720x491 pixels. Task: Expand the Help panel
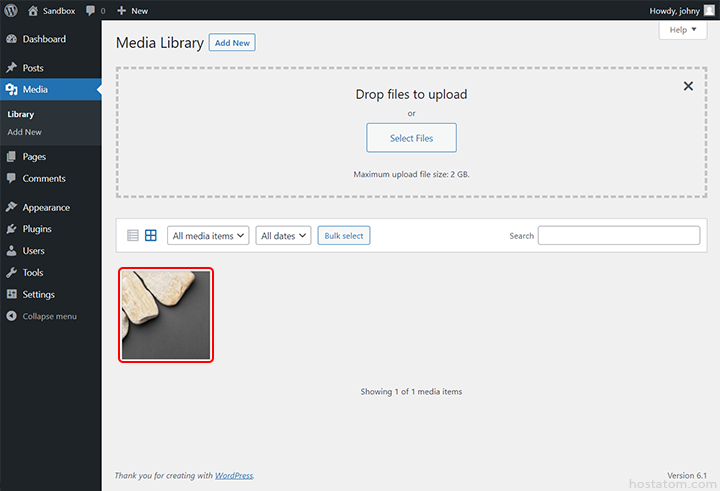(684, 30)
